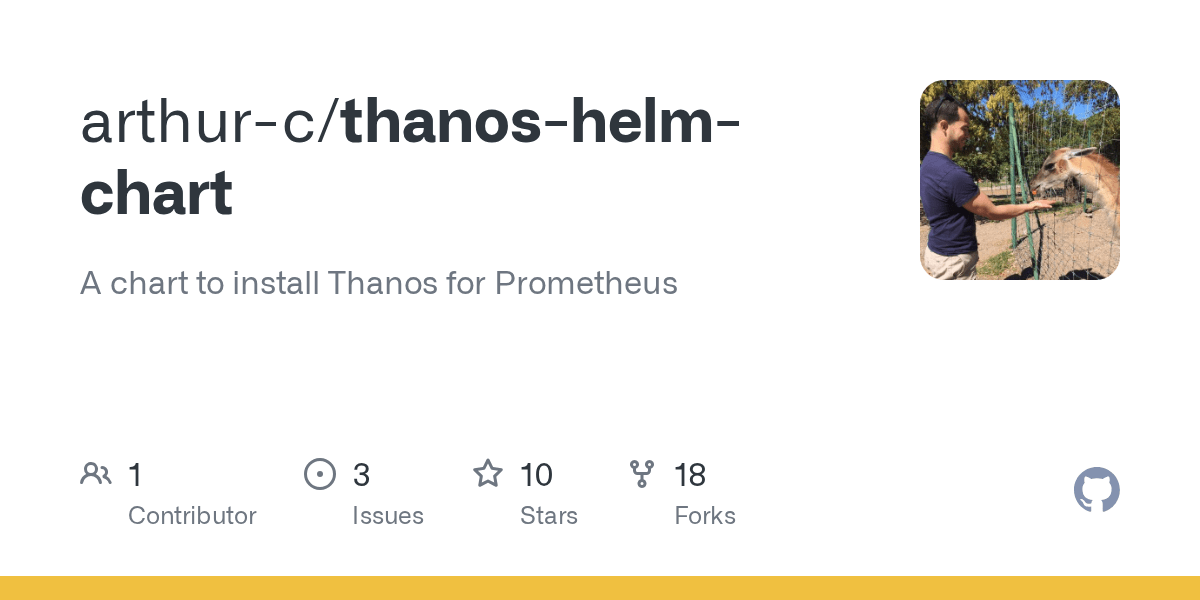The image size is (1200, 600).
Task: Click the man in the profile photo
Action: [x=950, y=190]
